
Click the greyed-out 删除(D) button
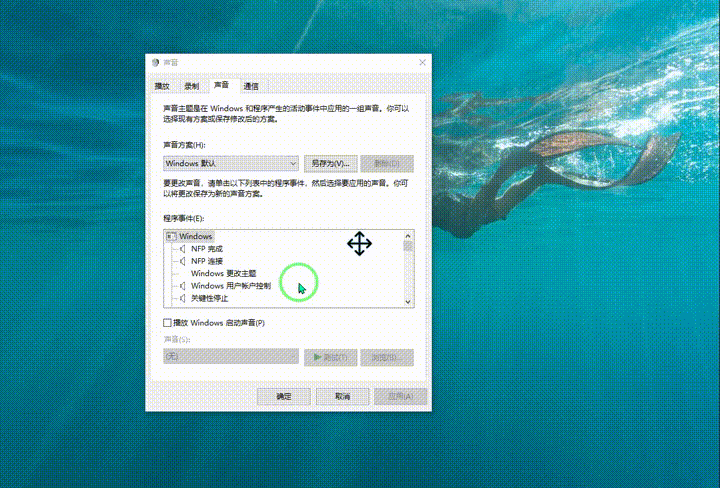click(387, 163)
